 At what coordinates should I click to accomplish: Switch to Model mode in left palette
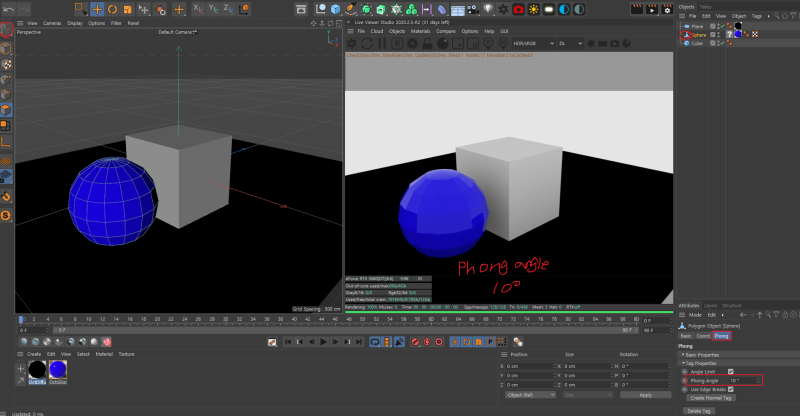(x=6, y=48)
